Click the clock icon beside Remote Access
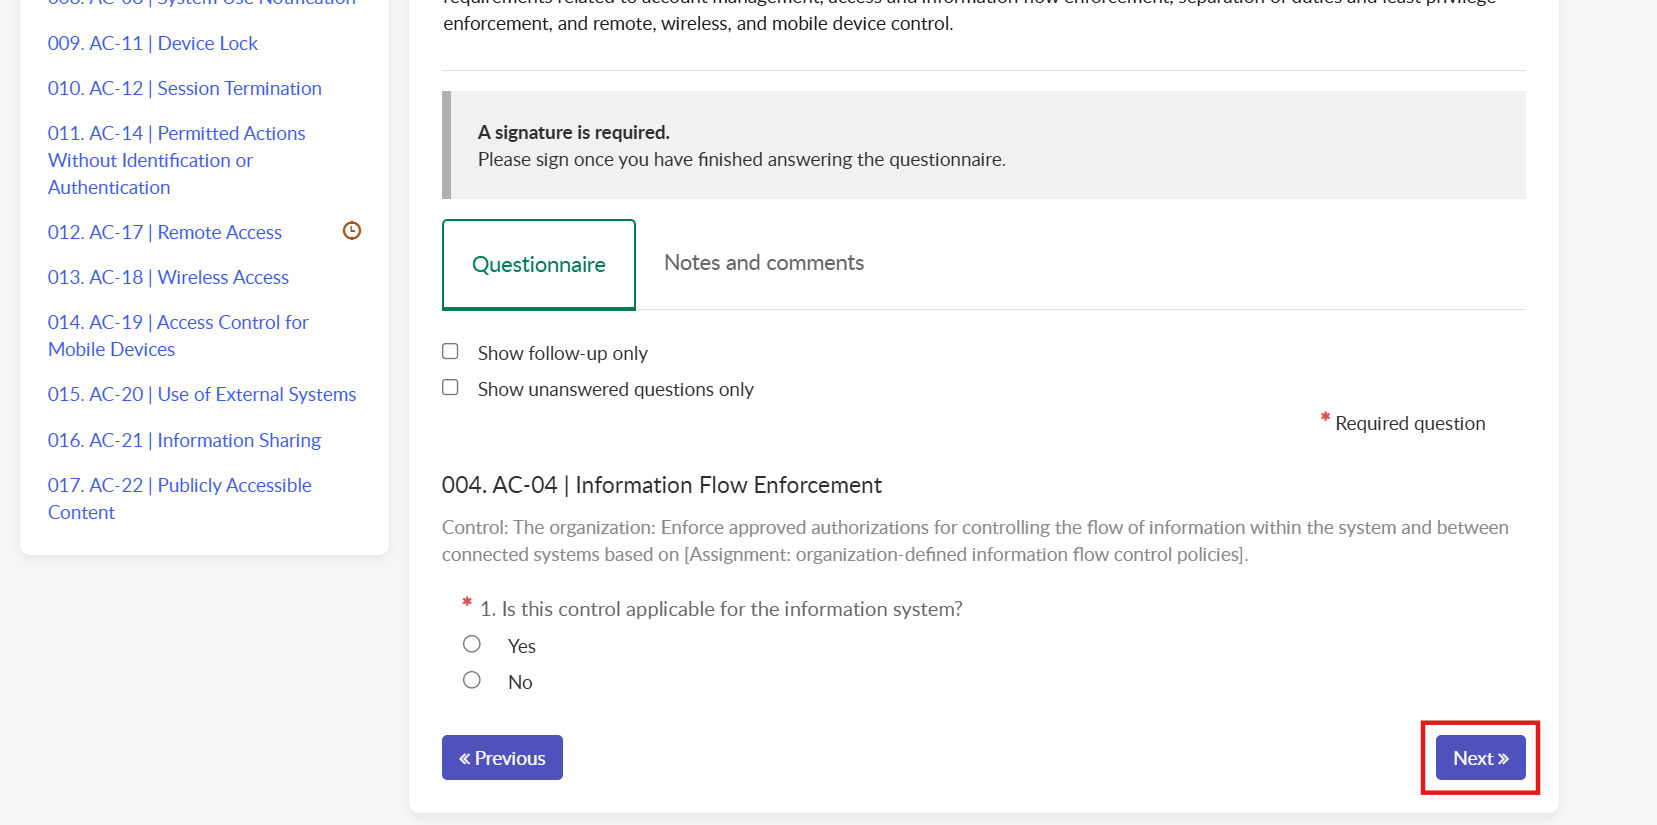 click(x=352, y=231)
